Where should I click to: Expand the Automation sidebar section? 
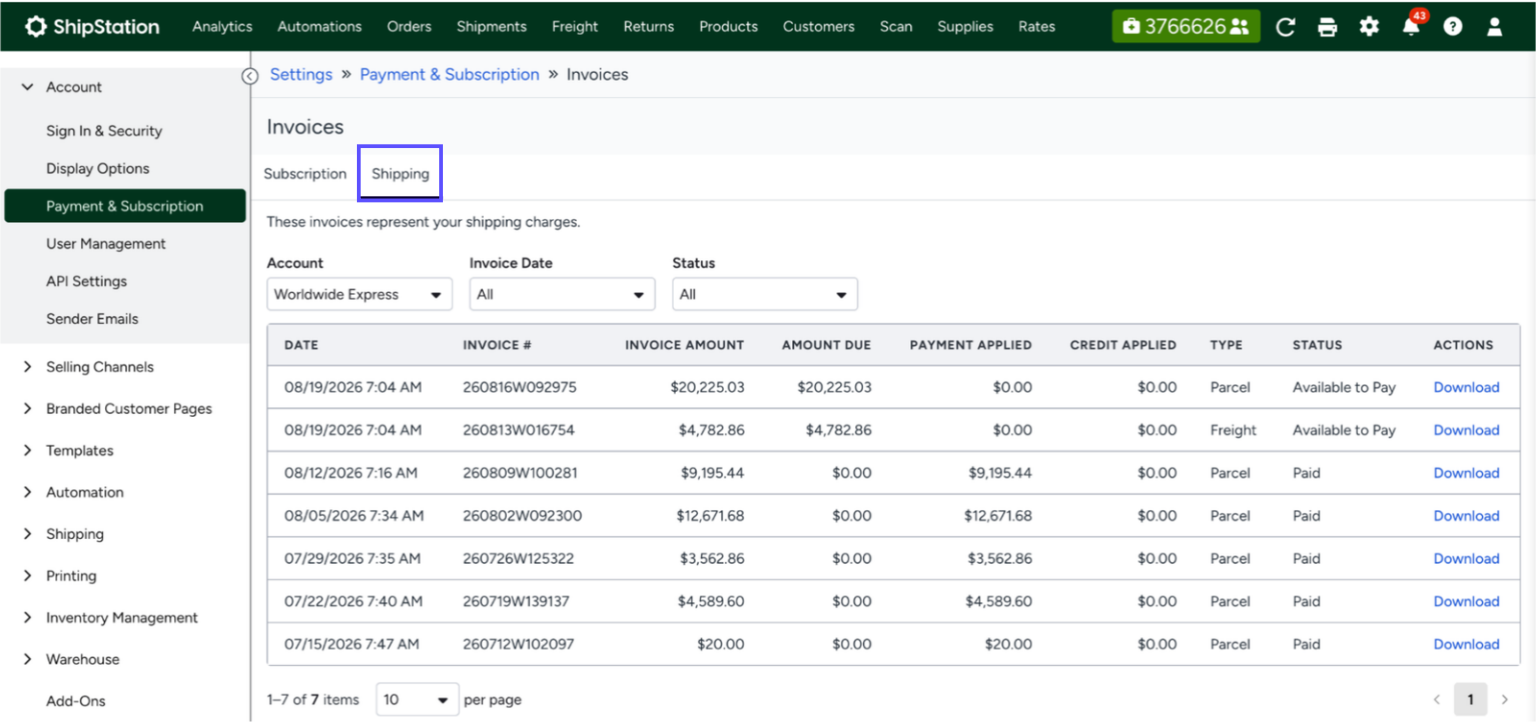(x=27, y=492)
